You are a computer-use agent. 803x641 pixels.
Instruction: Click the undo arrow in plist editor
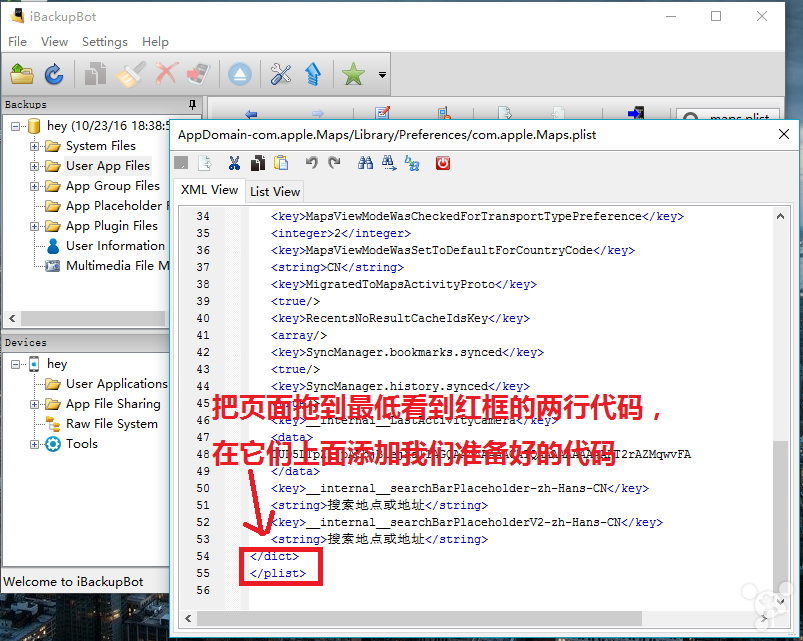(x=311, y=163)
